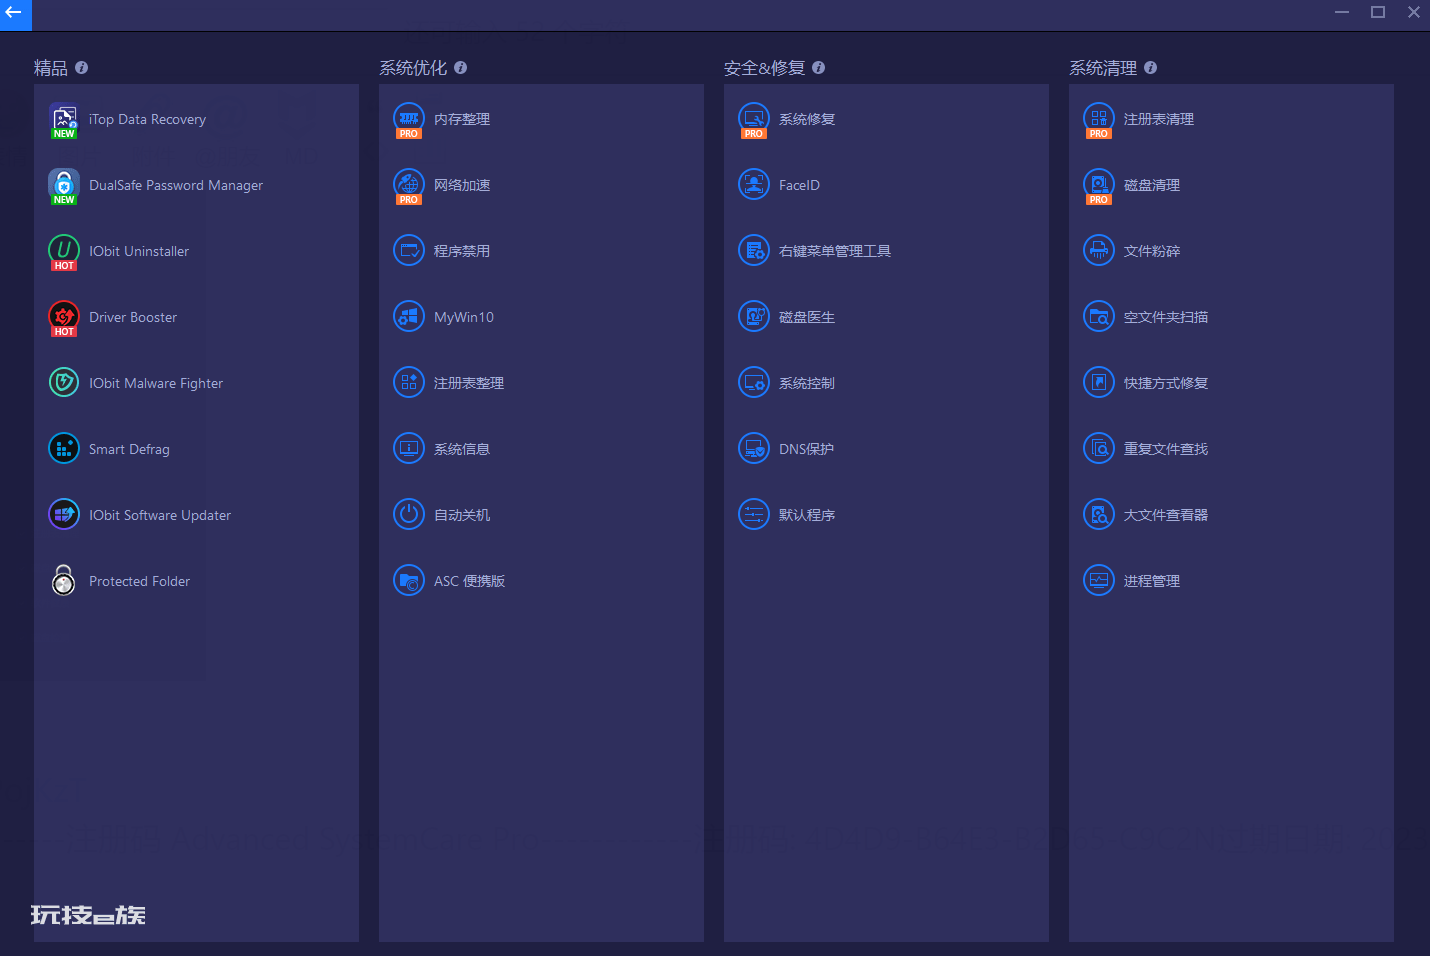
Task: Click the IObit Uninstaller label
Action: (x=139, y=251)
